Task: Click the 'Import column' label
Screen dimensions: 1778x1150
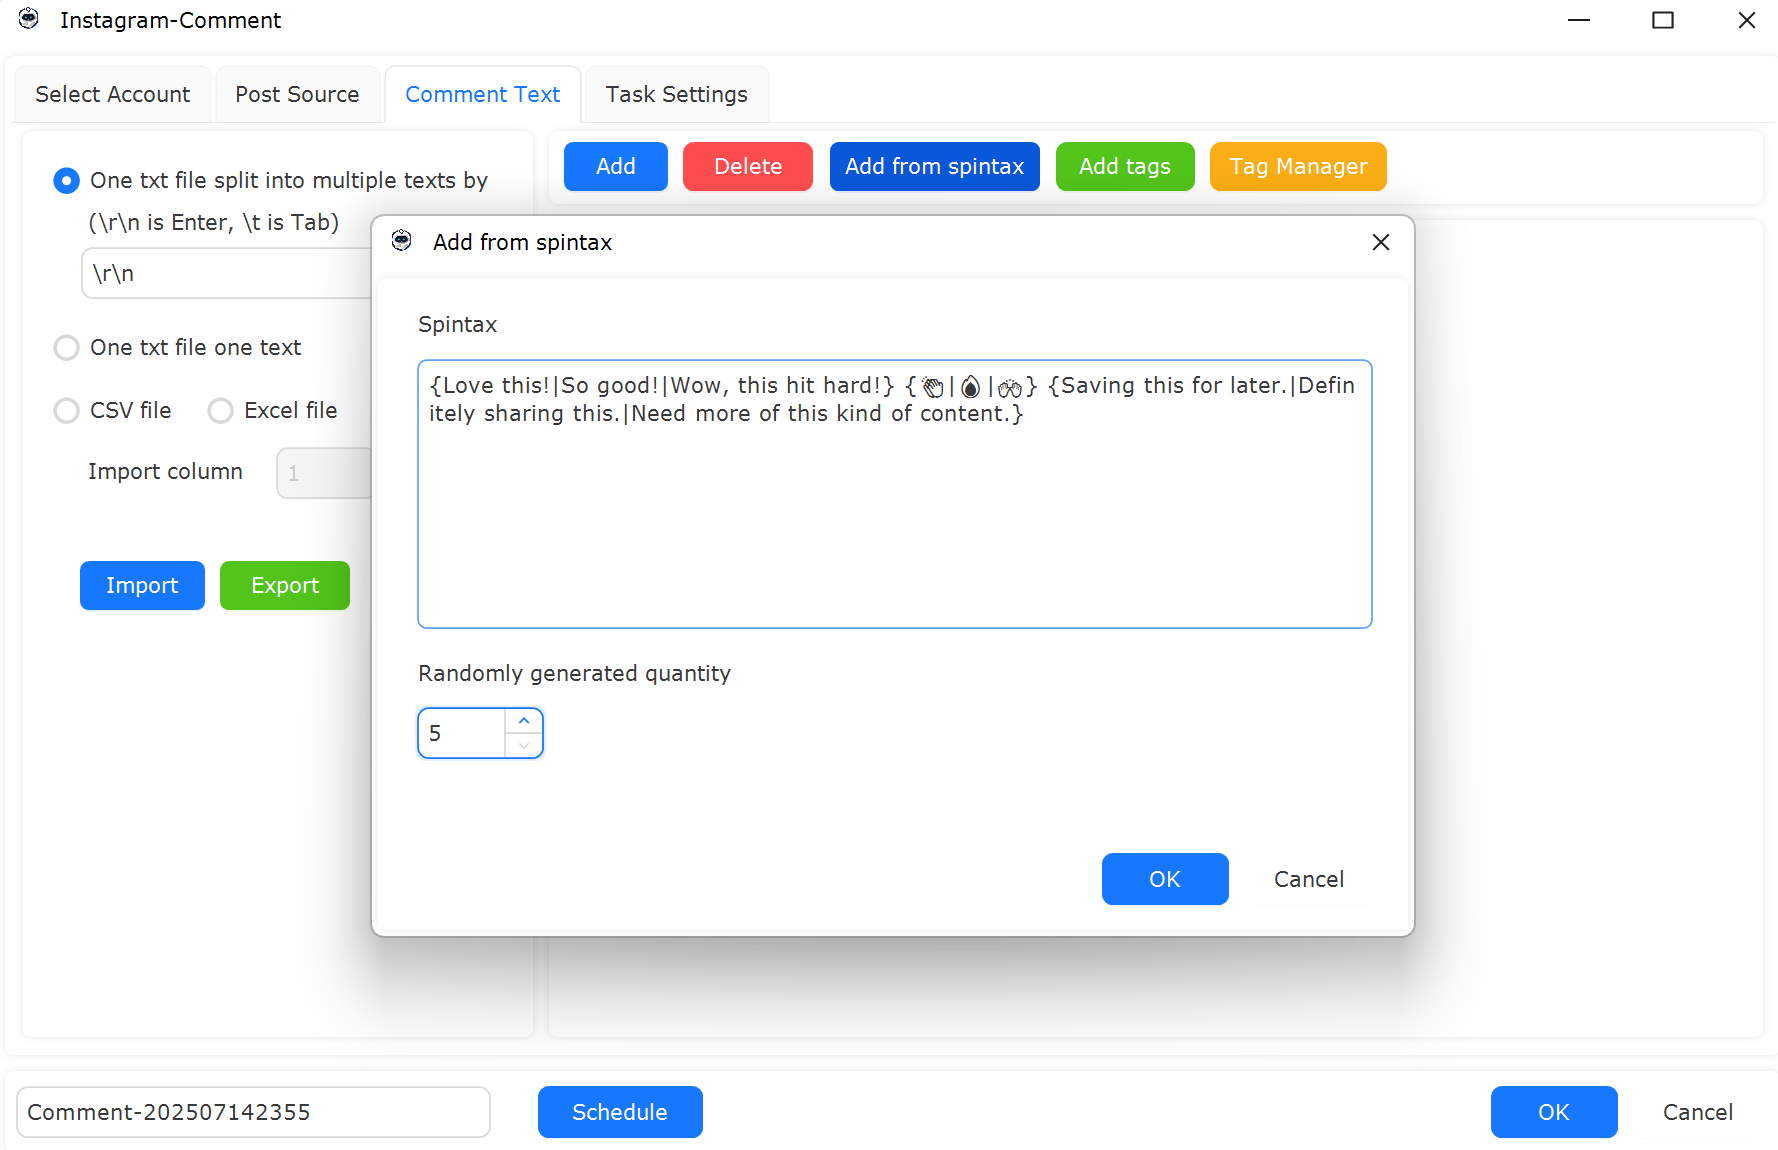Action: [x=165, y=471]
